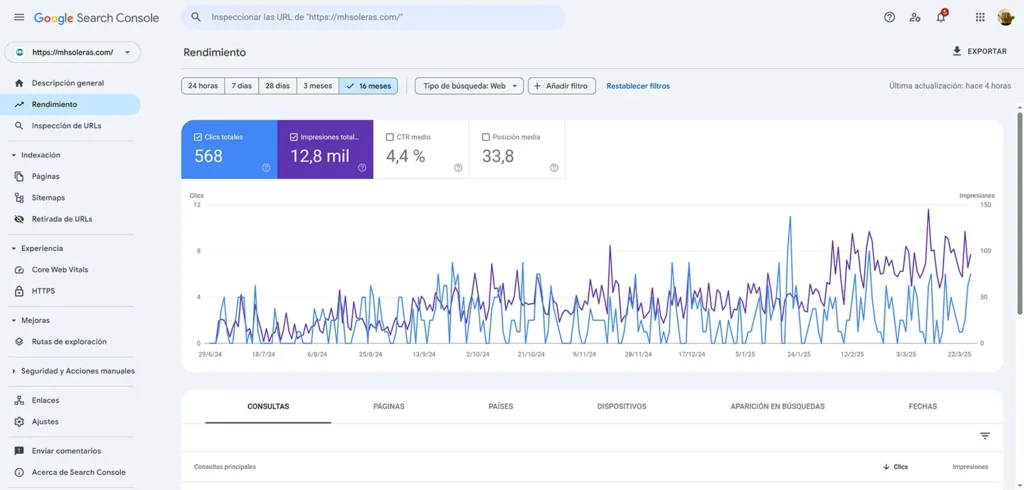Switch to the PÁGINAS tab
The height and width of the screenshot is (490, 1024).
click(x=388, y=407)
